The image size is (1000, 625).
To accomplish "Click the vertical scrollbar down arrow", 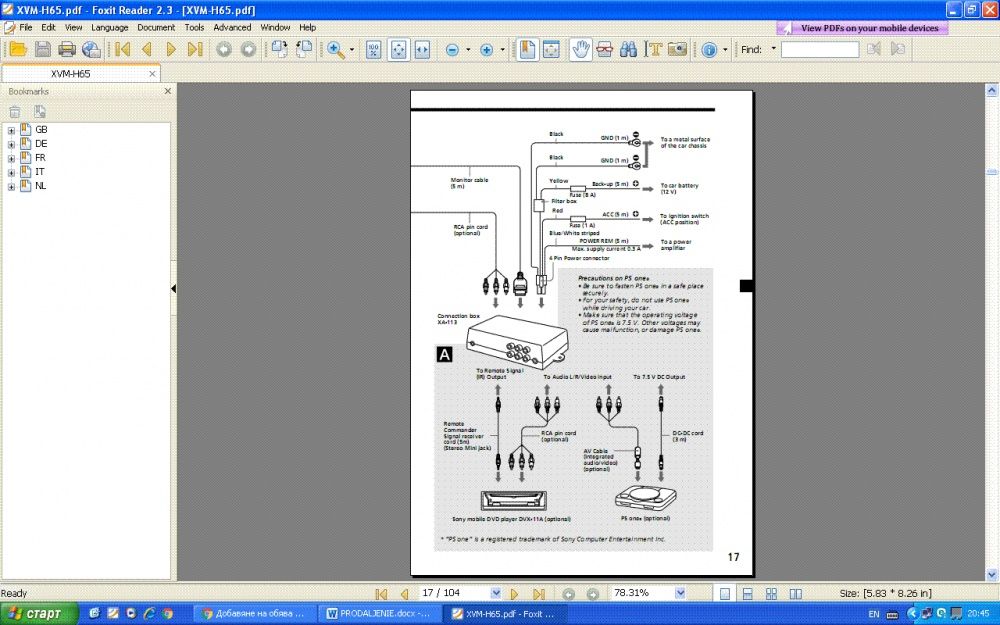I will pyautogui.click(x=992, y=575).
